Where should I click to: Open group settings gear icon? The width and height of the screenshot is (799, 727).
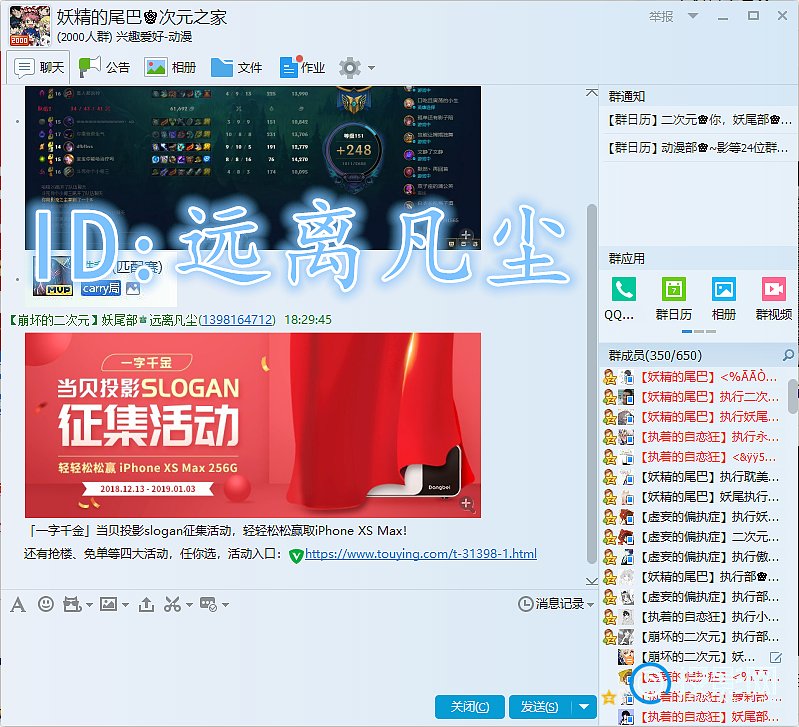[x=349, y=67]
